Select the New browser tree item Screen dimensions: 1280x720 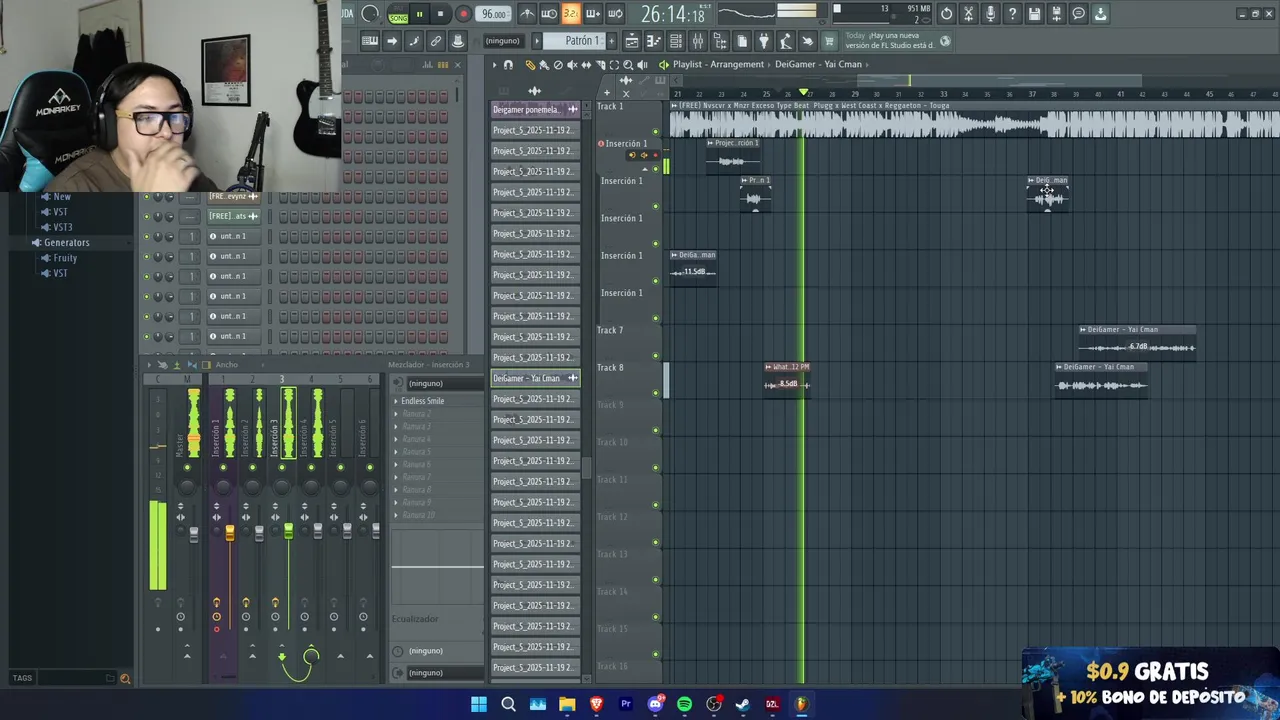[x=62, y=197]
